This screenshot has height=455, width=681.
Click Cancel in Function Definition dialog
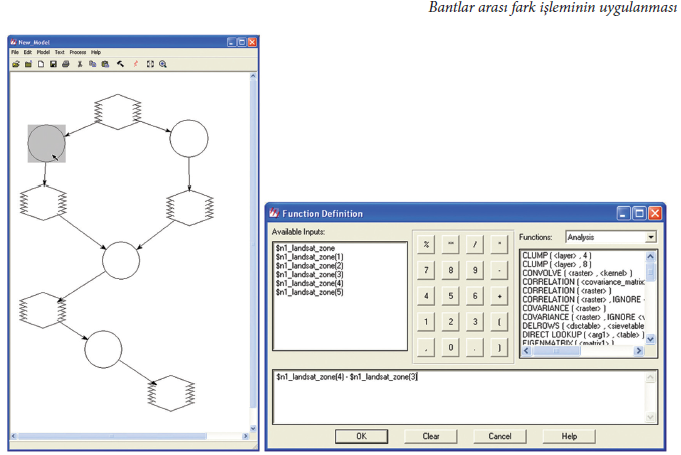(499, 436)
